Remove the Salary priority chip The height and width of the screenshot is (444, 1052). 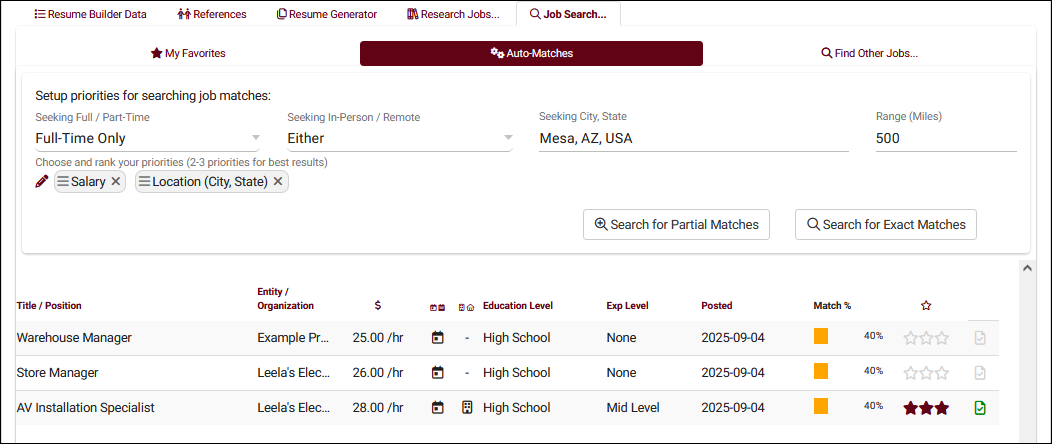point(116,181)
